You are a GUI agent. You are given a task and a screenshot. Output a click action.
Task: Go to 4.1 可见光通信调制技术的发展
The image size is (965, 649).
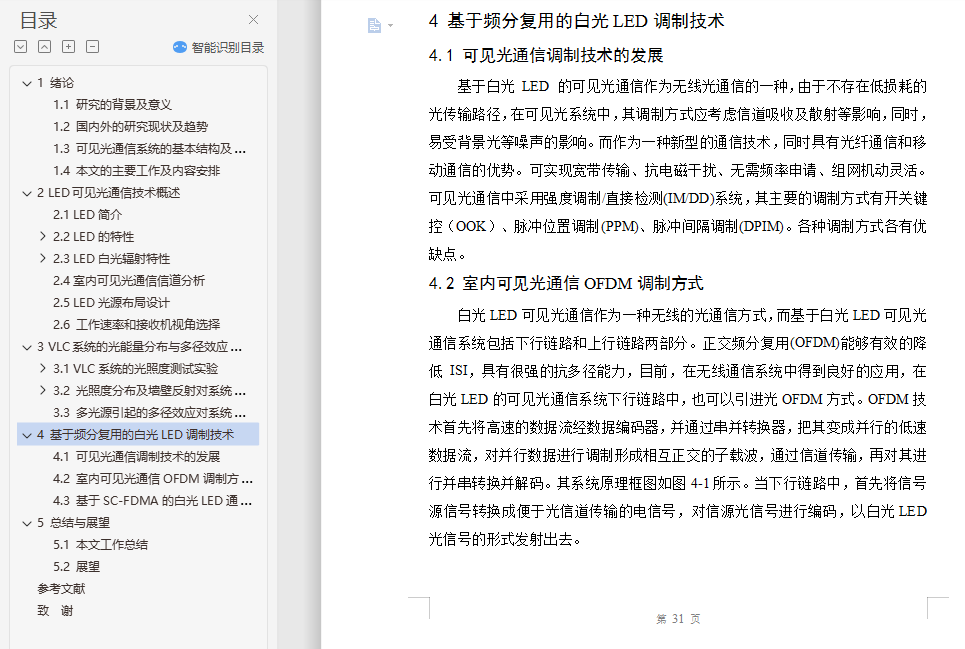tap(136, 456)
